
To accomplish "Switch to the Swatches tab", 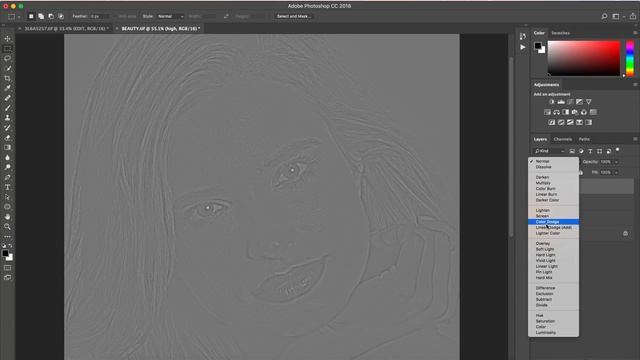I will (560, 33).
